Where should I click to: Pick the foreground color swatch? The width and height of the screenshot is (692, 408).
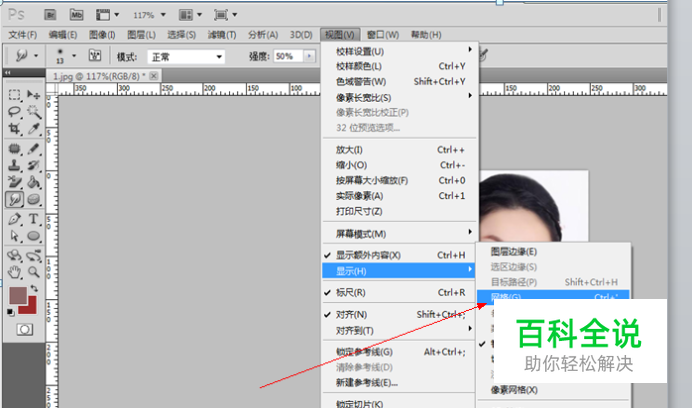(x=17, y=295)
